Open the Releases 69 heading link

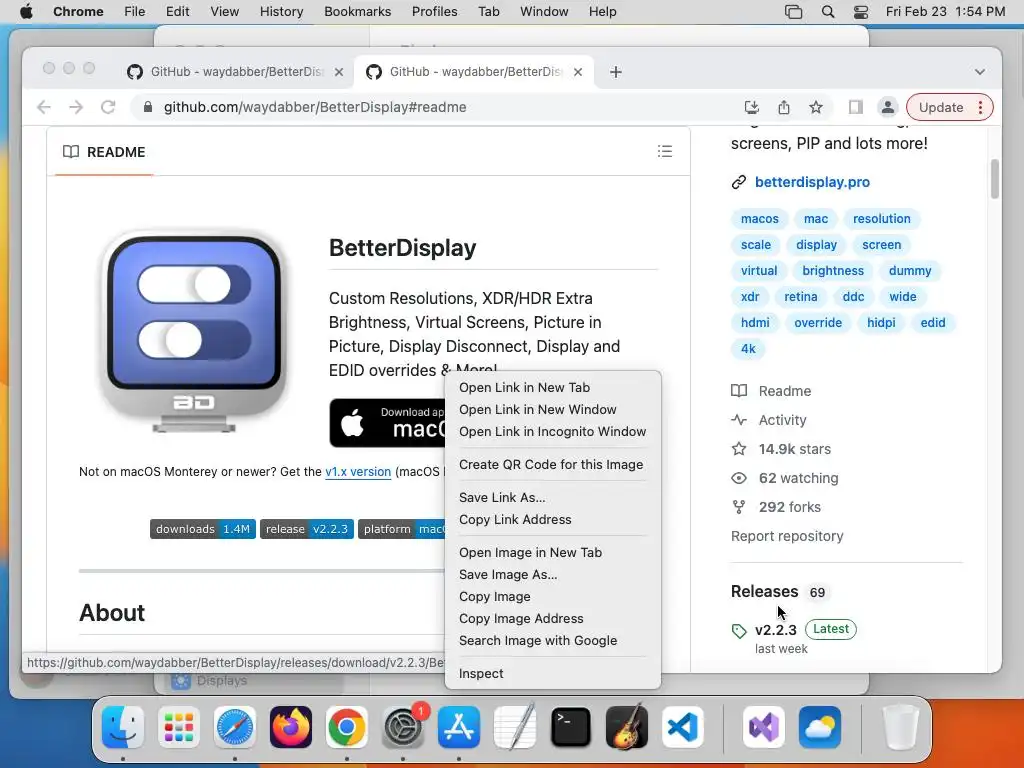coord(780,592)
